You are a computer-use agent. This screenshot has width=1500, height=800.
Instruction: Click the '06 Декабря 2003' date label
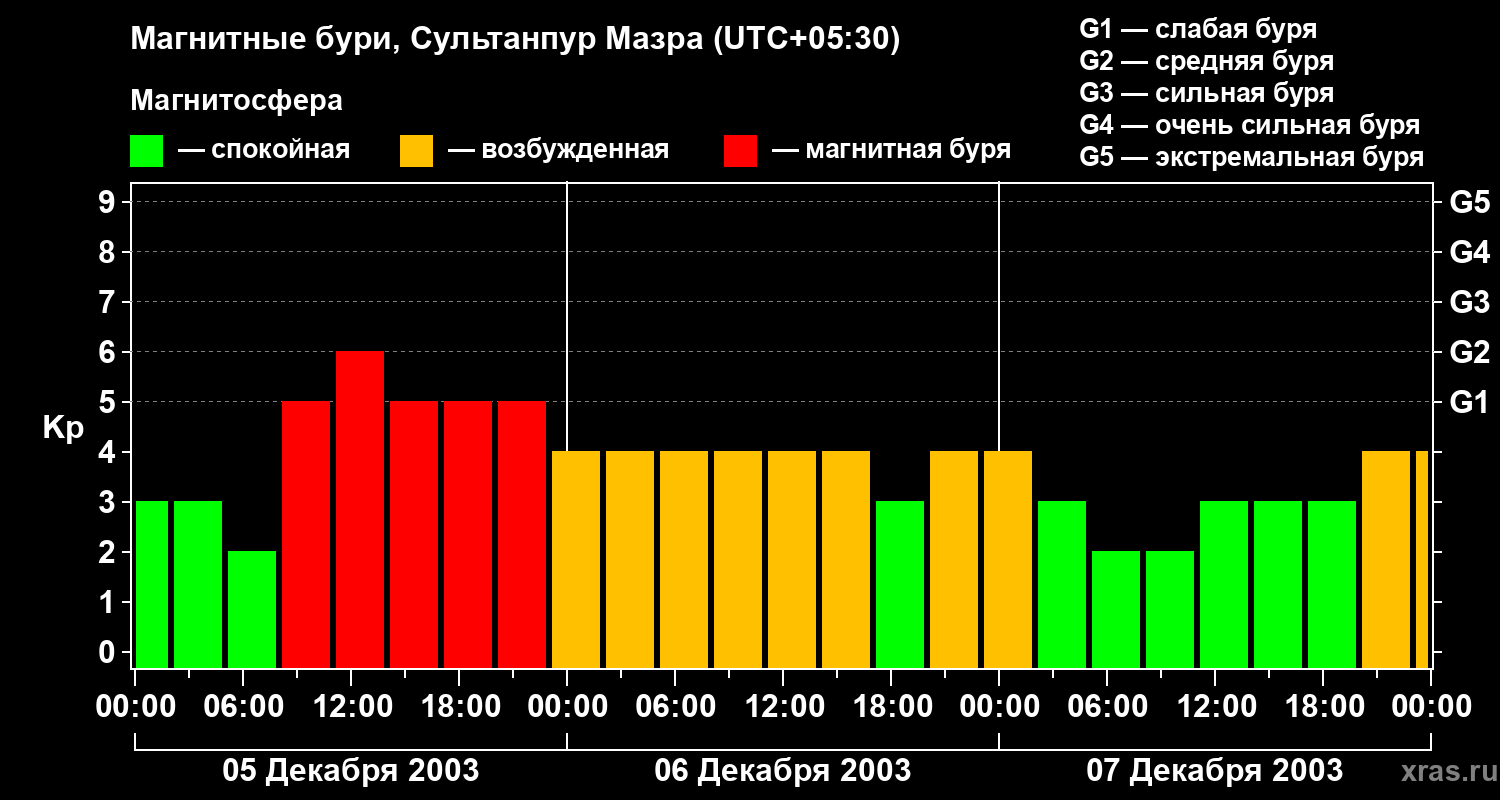point(782,771)
